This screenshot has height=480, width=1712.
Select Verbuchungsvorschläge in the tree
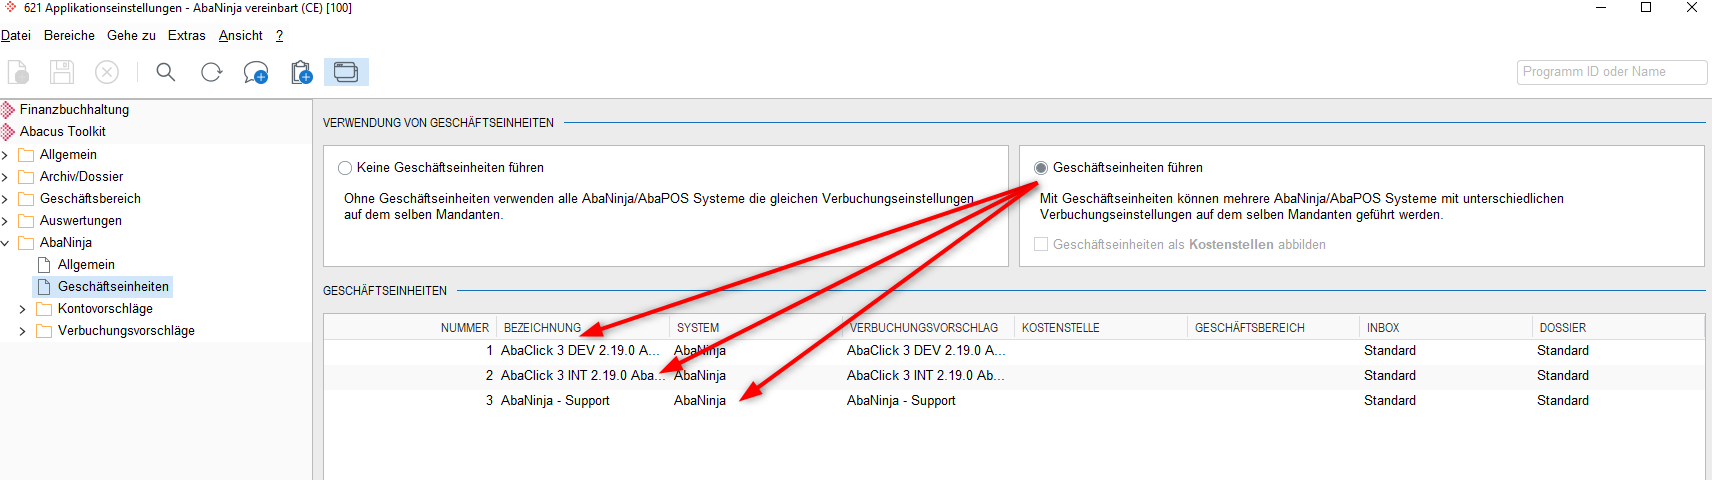point(126,331)
